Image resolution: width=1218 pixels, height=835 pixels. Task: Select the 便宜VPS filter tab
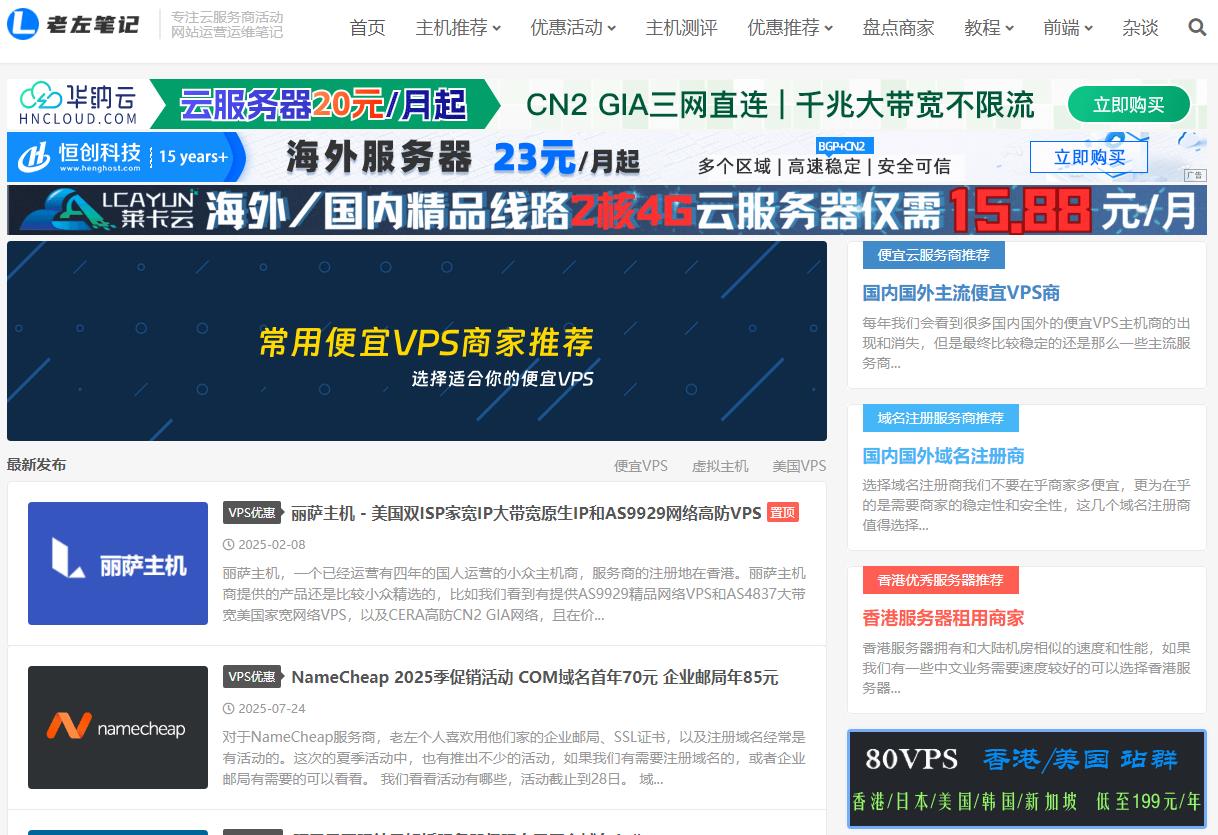click(641, 466)
